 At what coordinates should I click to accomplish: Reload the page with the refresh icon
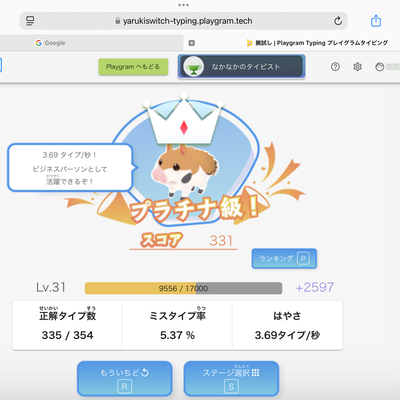tap(338, 21)
